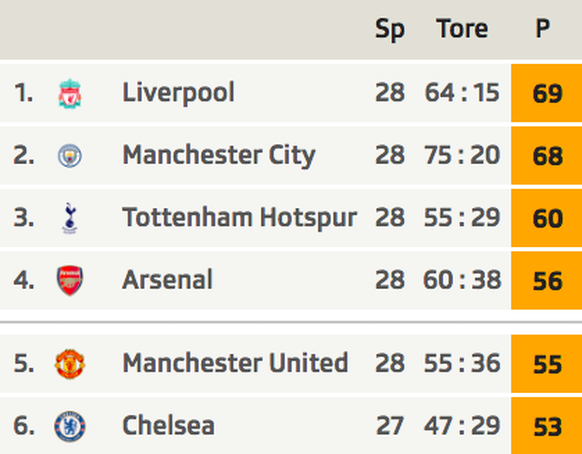582x454 pixels.
Task: Open the Tottenham Hotspur team link
Action: 240,218
